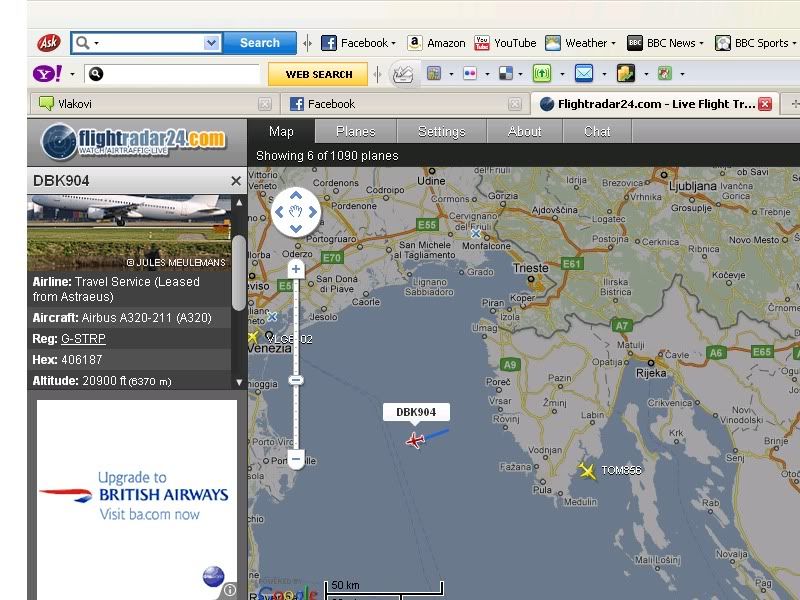800x600 pixels.
Task: Close the DBK904 info panel
Action: pyautogui.click(x=236, y=181)
